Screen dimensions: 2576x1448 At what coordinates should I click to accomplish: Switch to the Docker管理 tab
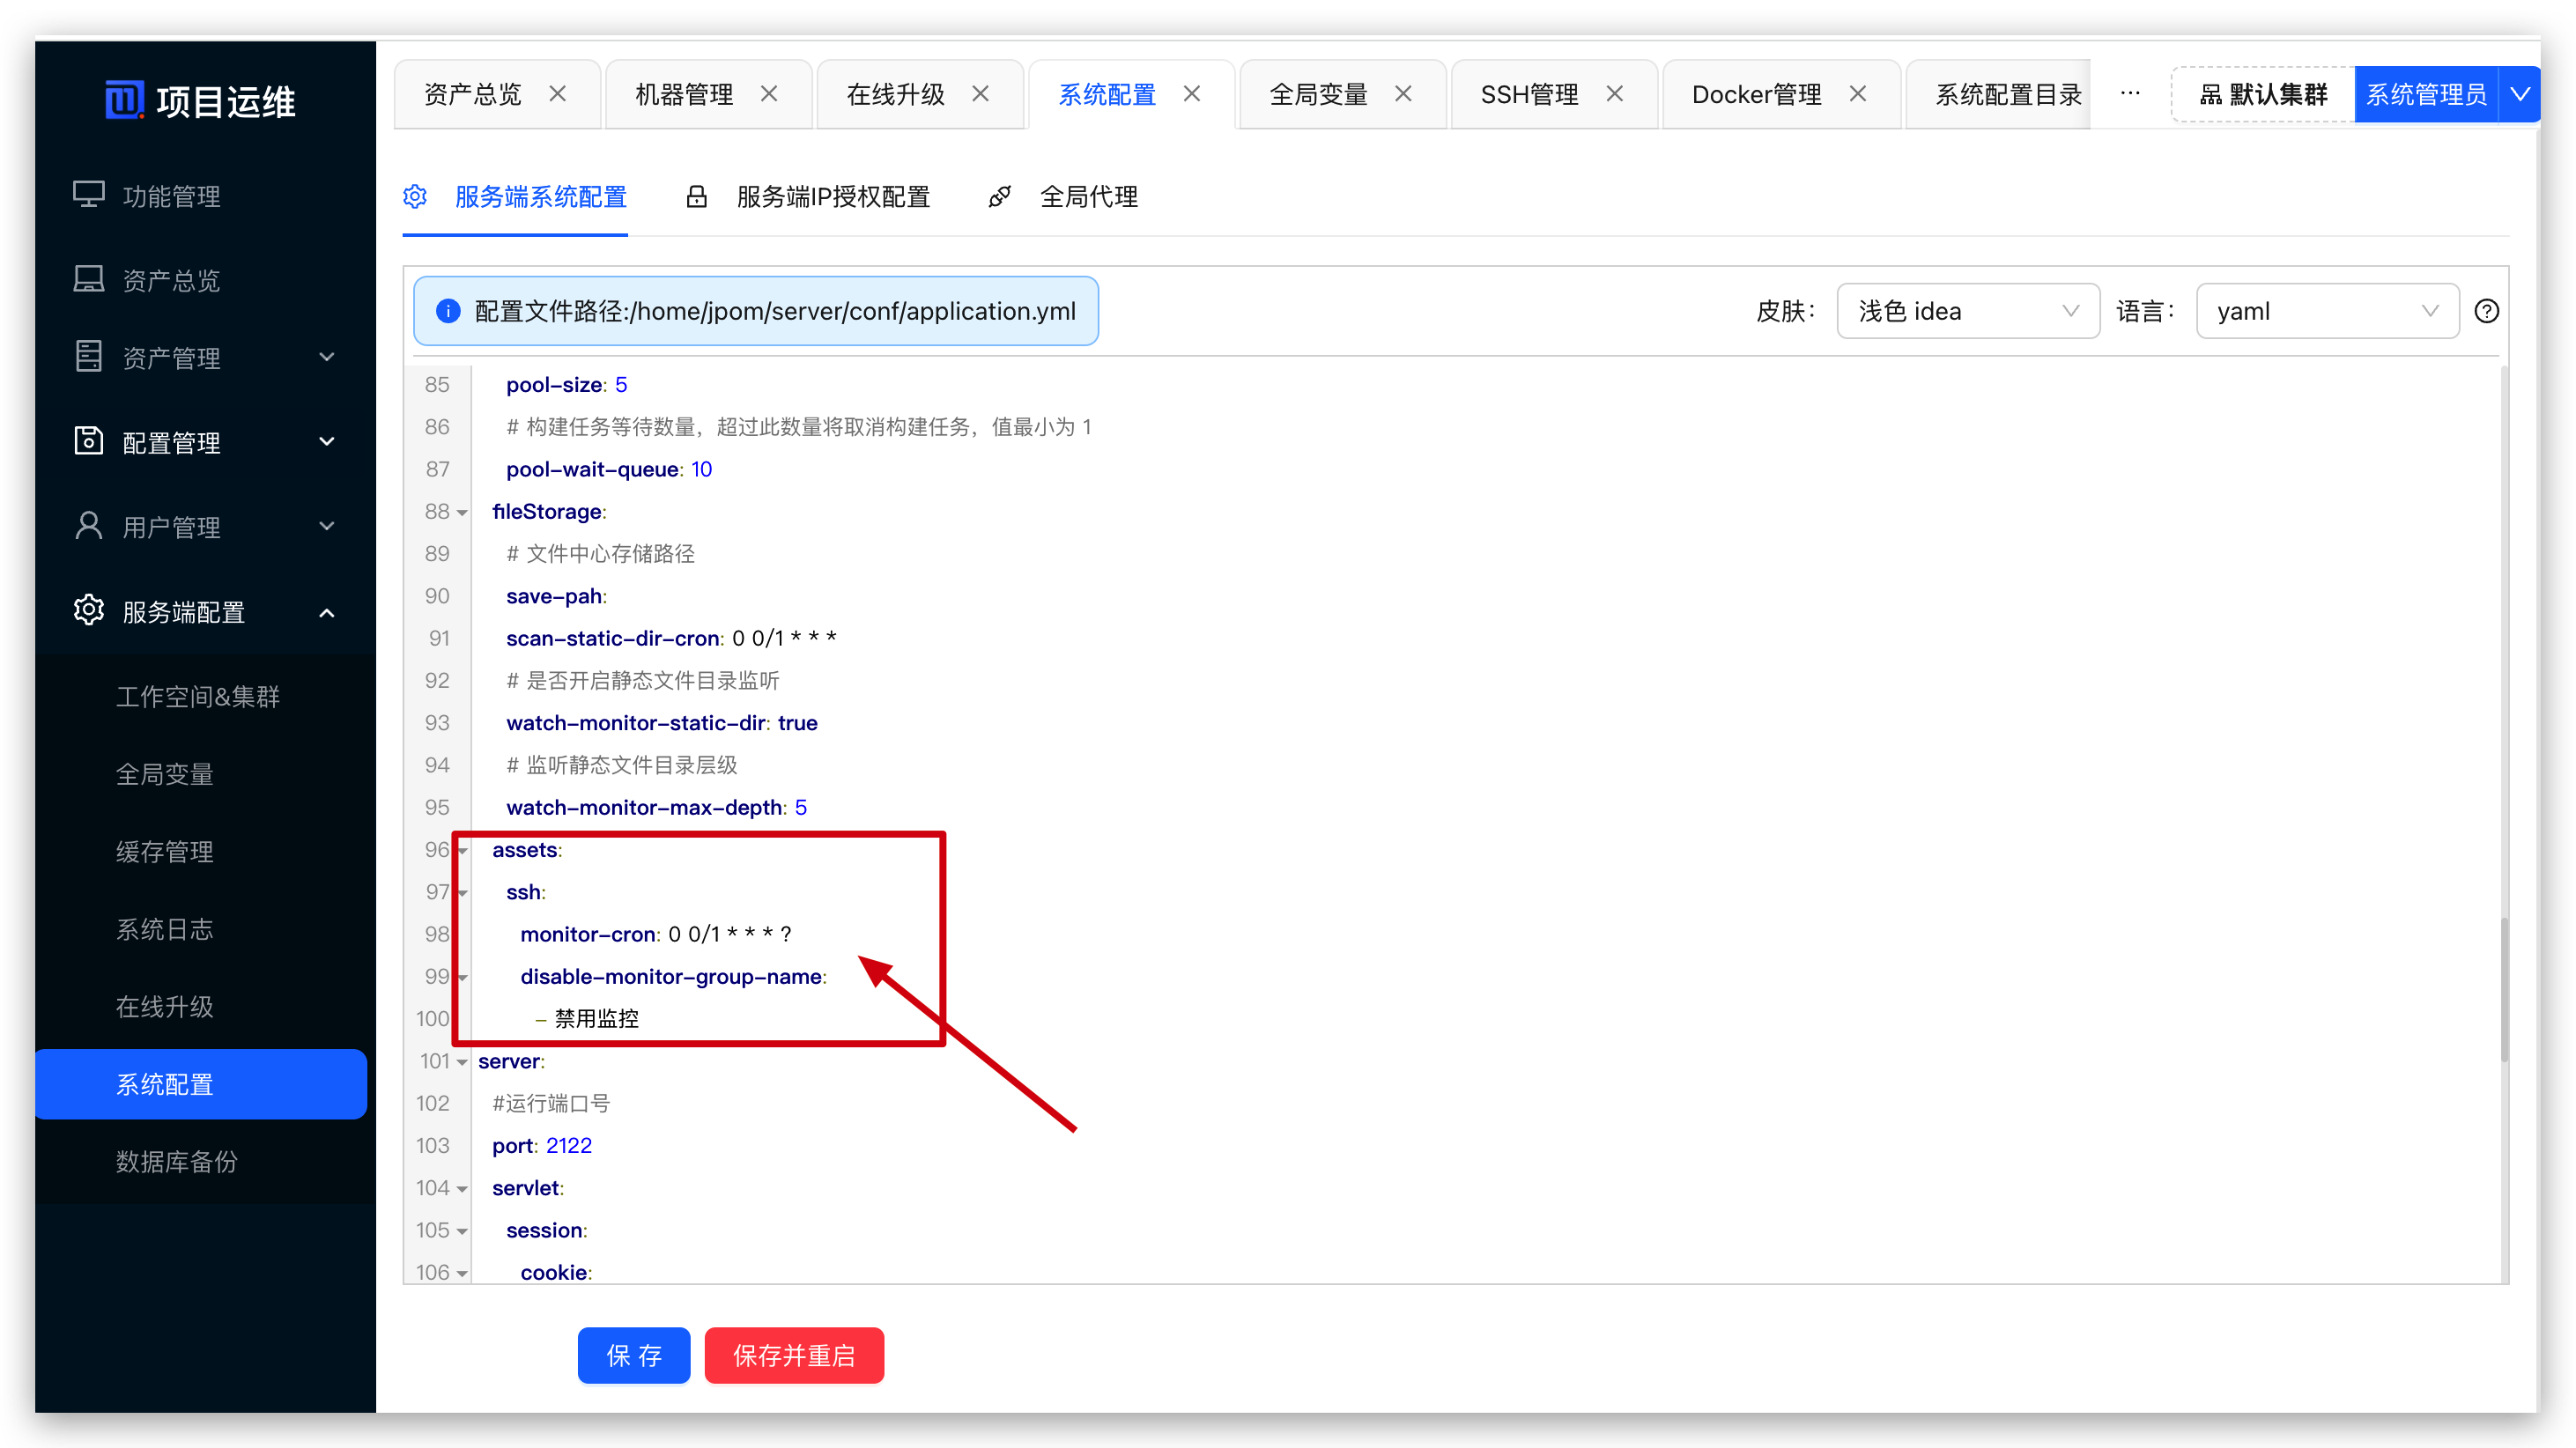coord(1756,93)
